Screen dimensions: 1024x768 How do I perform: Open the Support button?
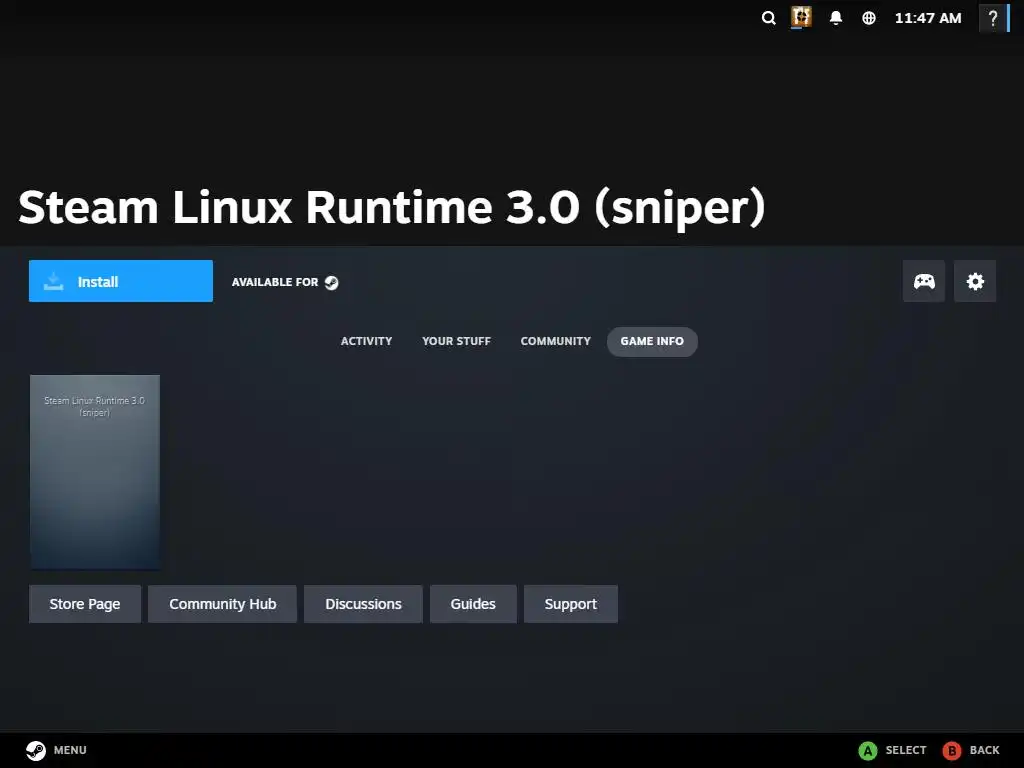(x=571, y=604)
